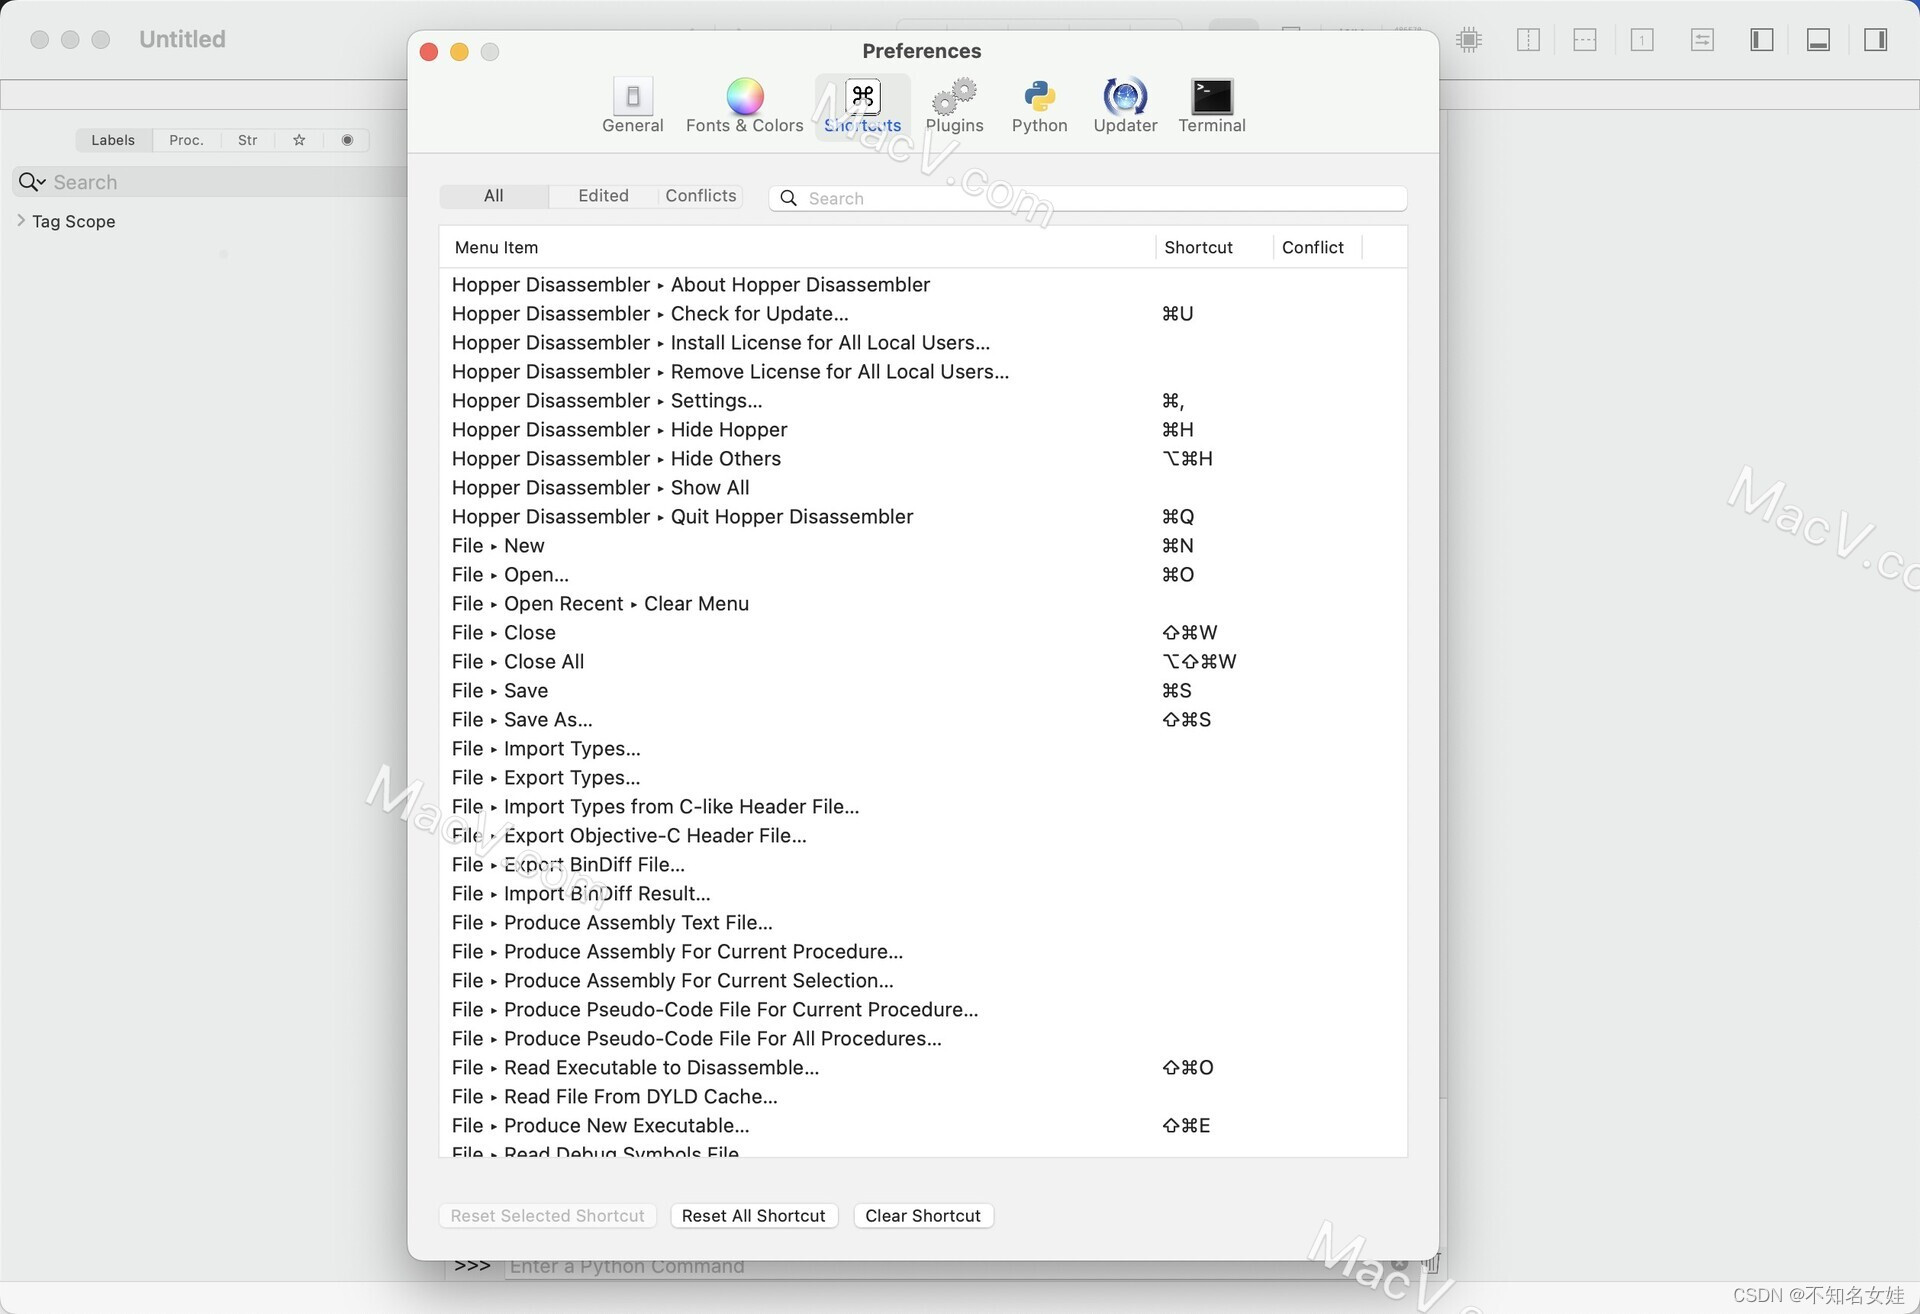Image resolution: width=1920 pixels, height=1314 pixels.
Task: Click the swap arrows toolbar icon
Action: tap(1702, 40)
